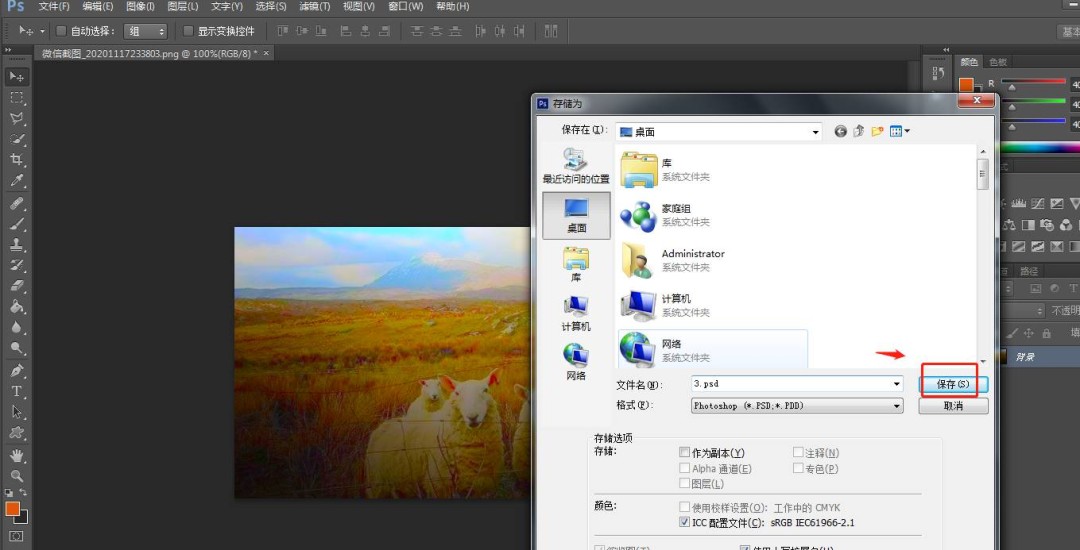The height and width of the screenshot is (550, 1080).
Task: Open the 格式 Photoshop format dropdown
Action: (x=896, y=406)
